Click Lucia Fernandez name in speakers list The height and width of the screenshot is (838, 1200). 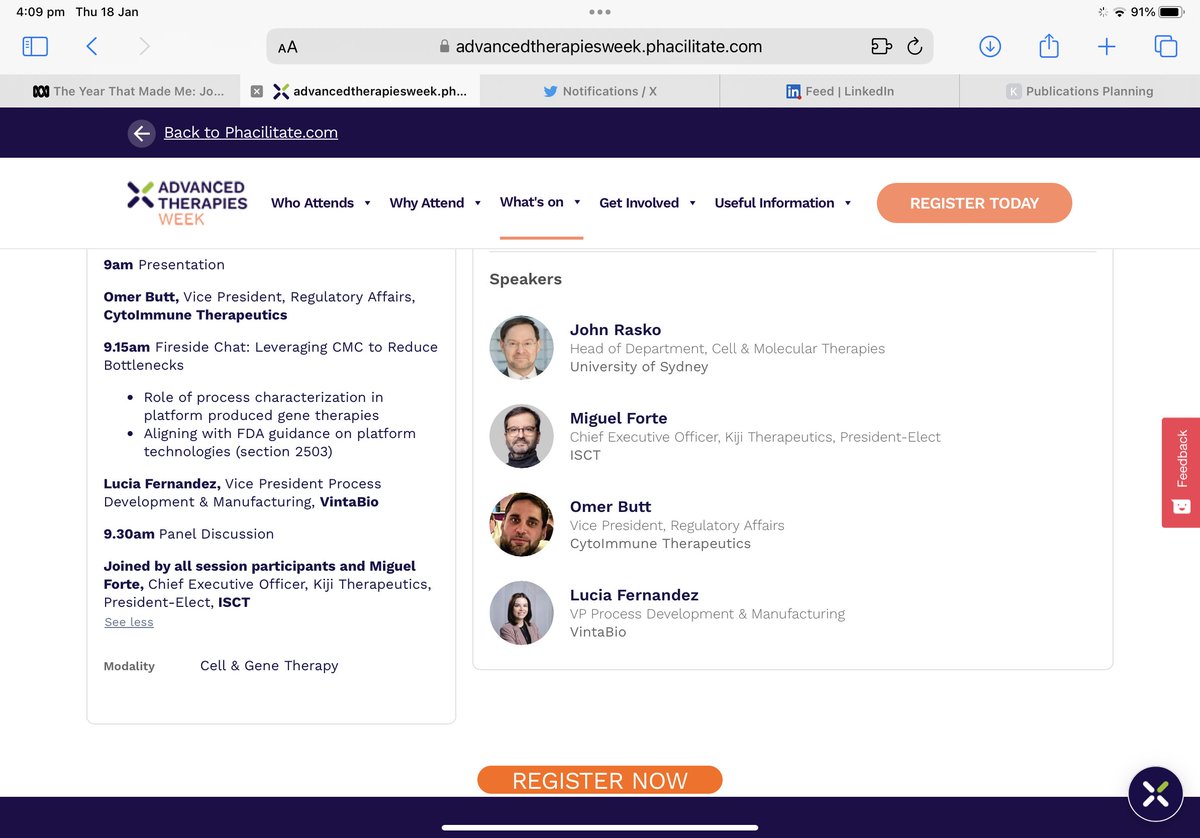(634, 594)
